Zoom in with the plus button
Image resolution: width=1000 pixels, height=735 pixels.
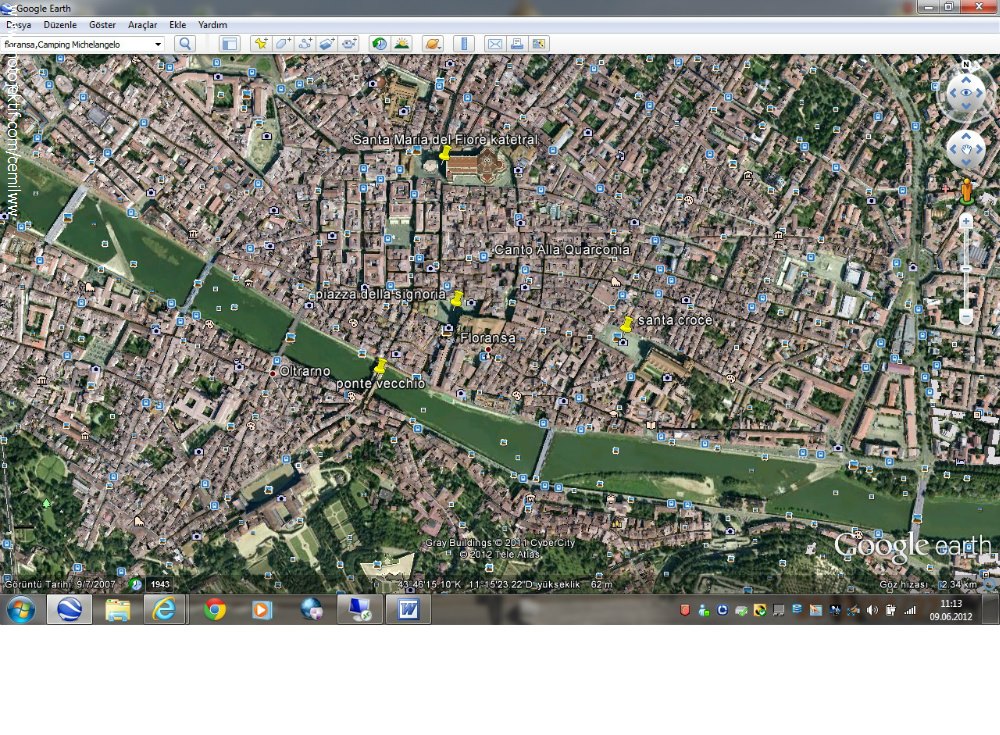point(966,221)
